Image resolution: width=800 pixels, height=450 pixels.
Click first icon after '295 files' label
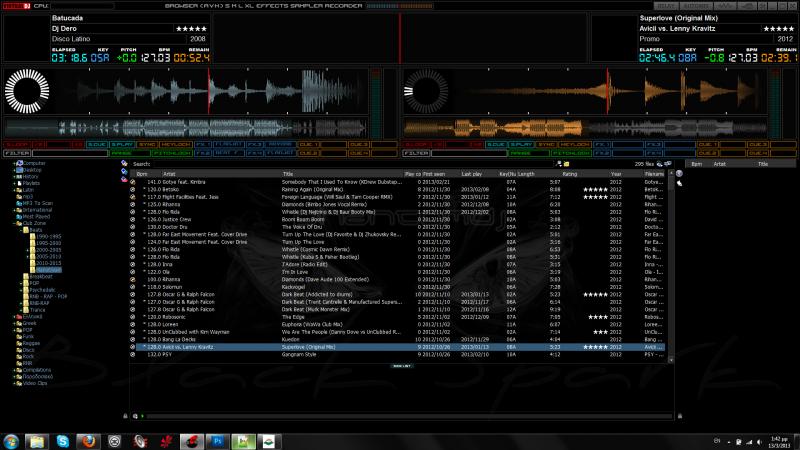click(x=660, y=164)
